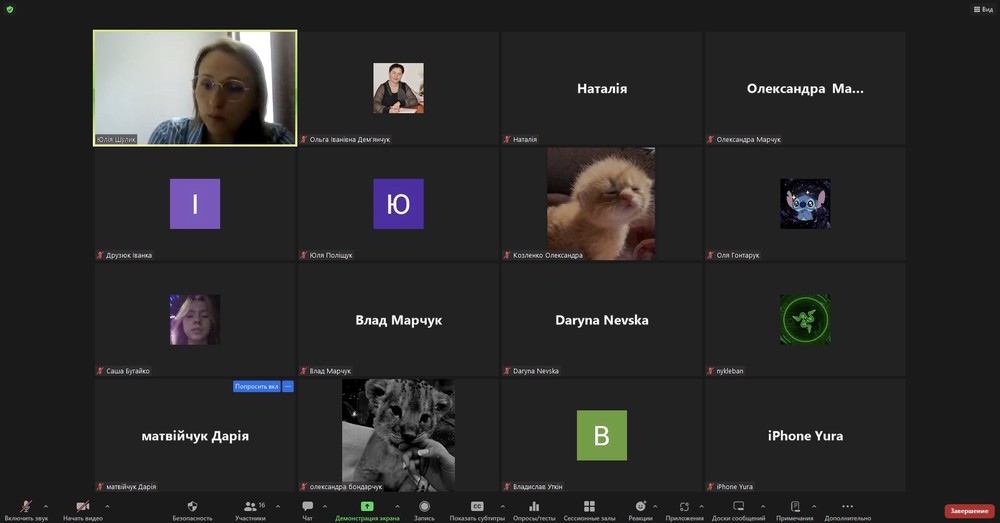Open Примечания notes

(x=795, y=510)
